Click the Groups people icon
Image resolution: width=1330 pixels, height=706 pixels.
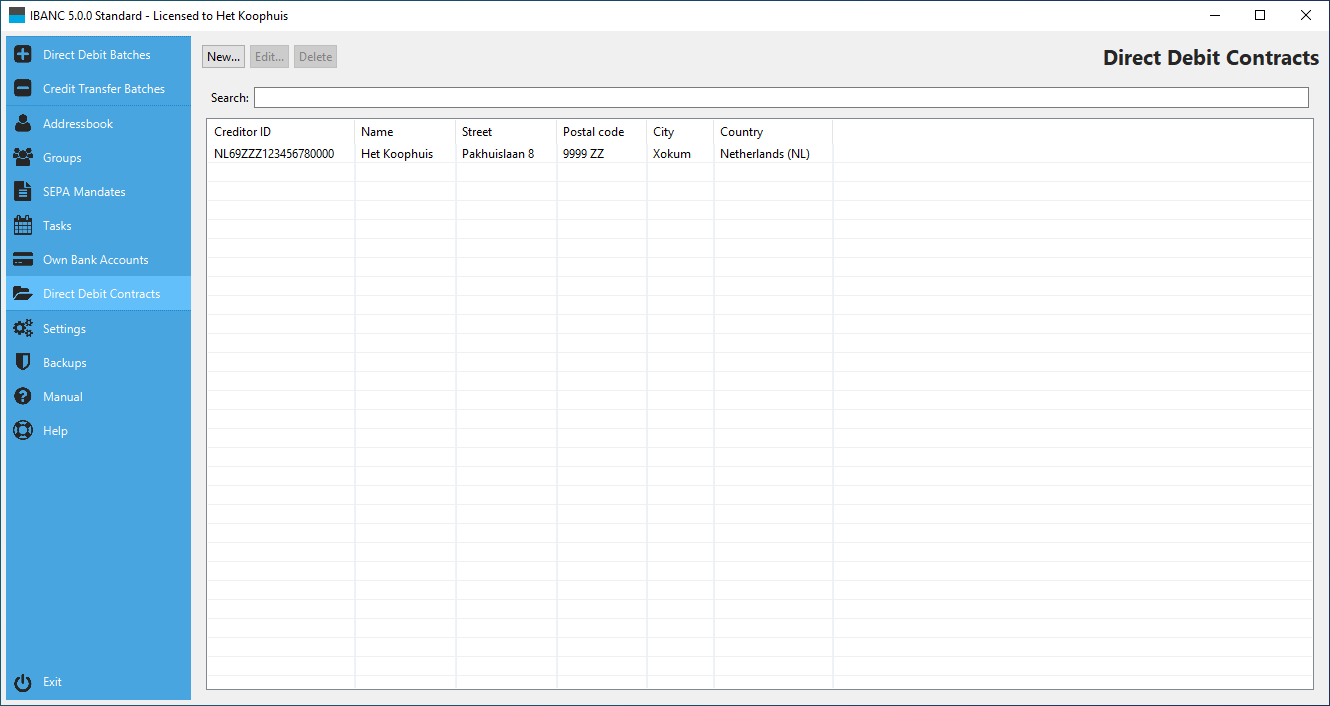pos(23,158)
